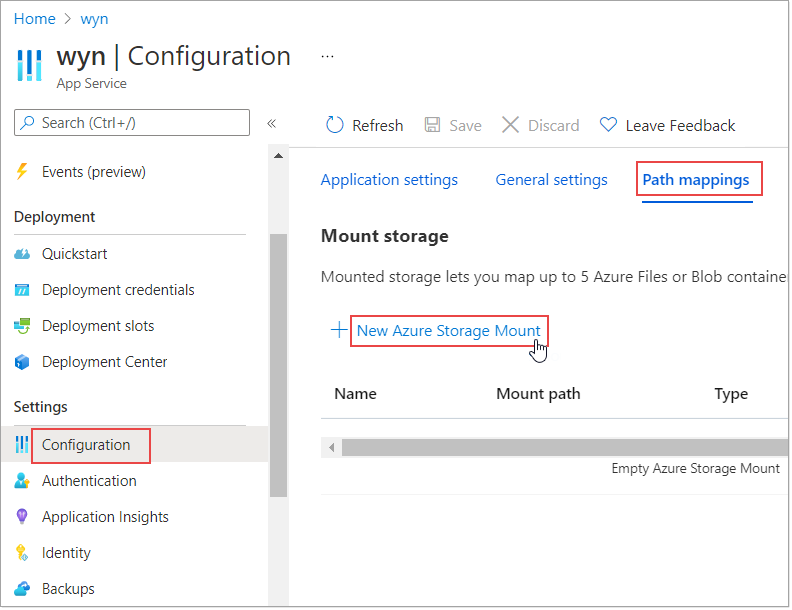Select Configuration under Settings

pos(86,445)
